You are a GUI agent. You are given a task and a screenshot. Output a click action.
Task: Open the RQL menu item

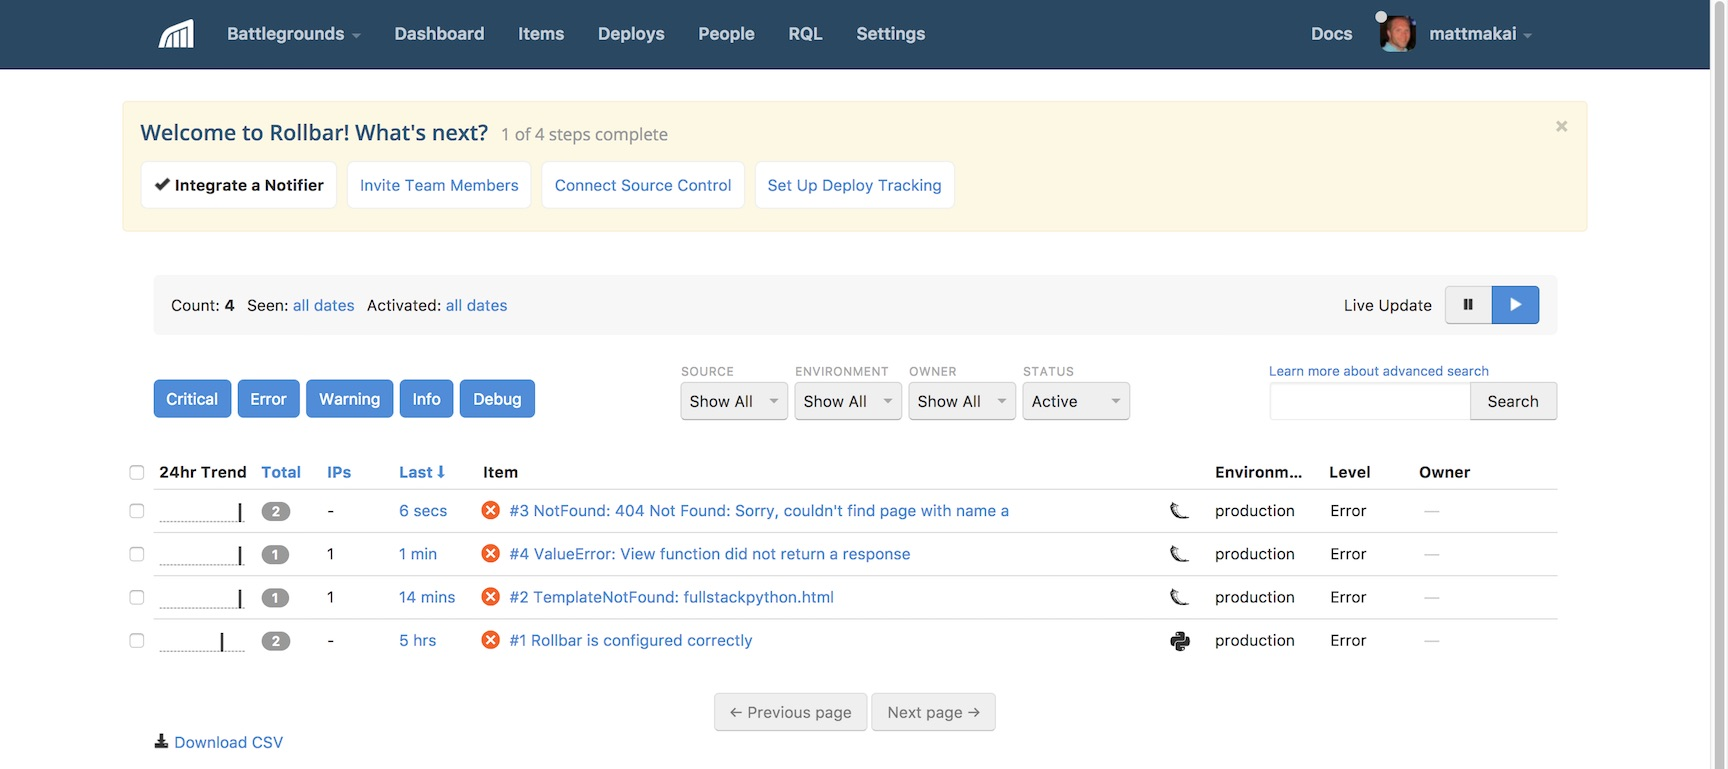click(x=805, y=34)
